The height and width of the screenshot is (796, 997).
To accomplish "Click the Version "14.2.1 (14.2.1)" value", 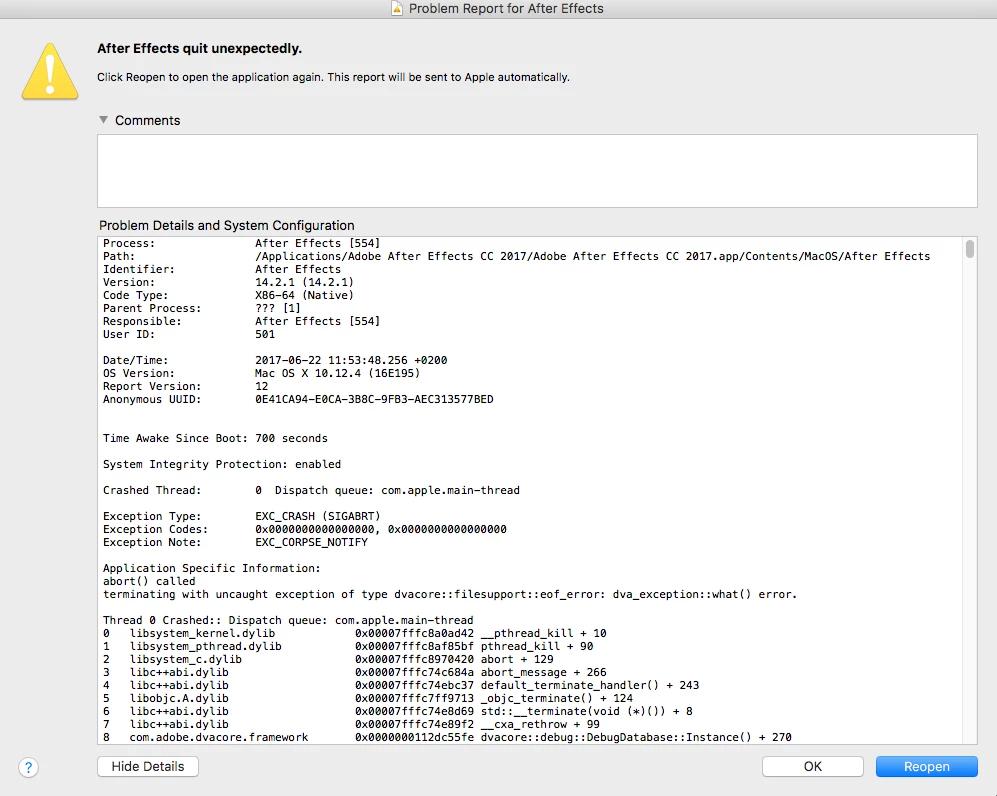I will coord(304,282).
